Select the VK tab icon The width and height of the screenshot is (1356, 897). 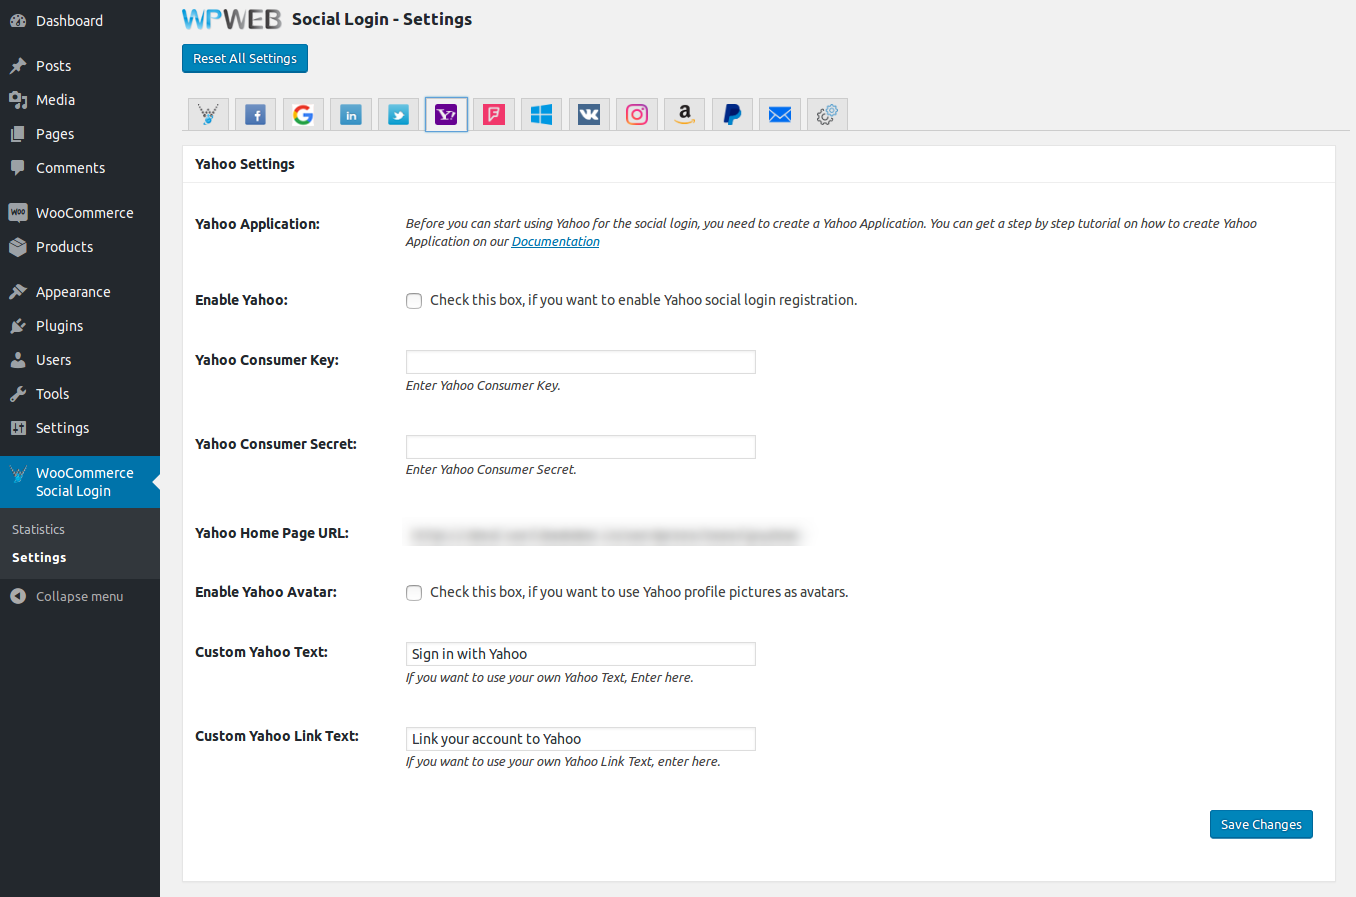(589, 115)
